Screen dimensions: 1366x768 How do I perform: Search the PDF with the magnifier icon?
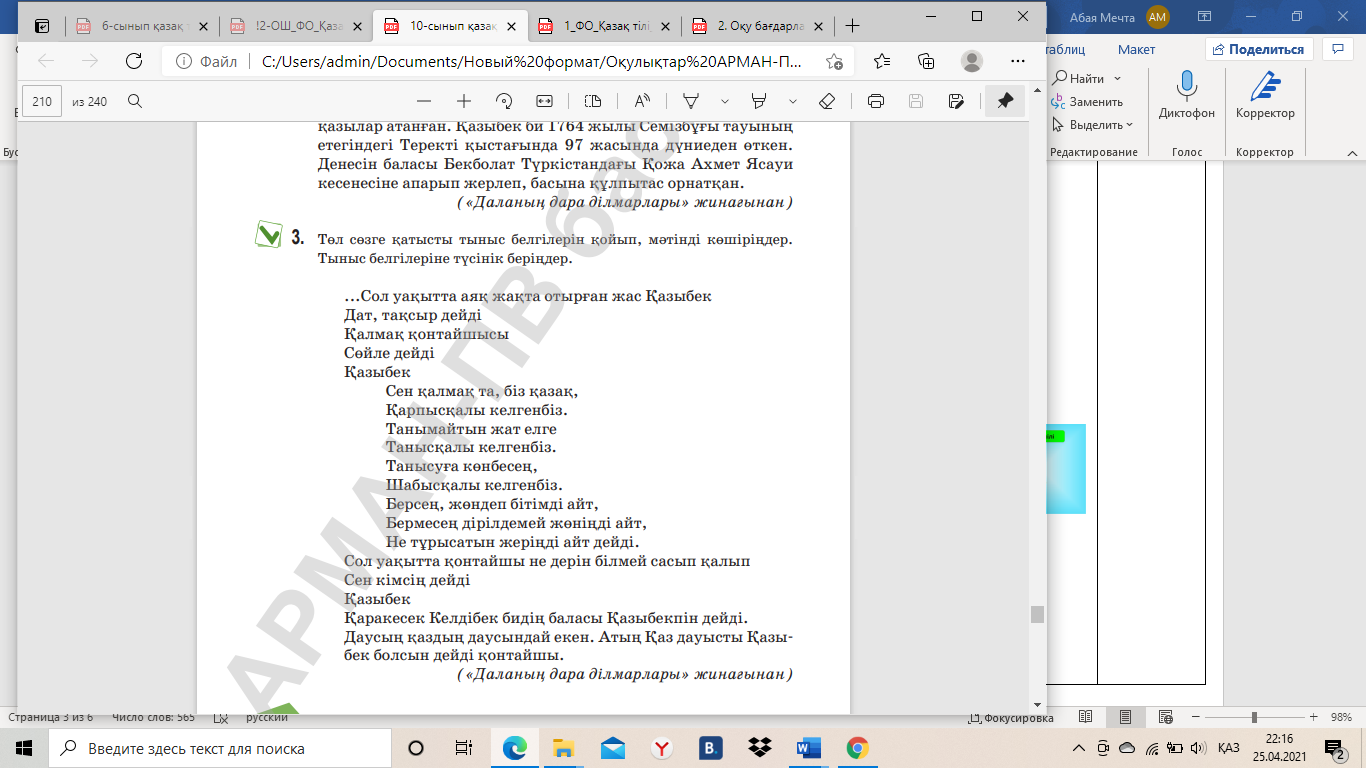click(135, 101)
